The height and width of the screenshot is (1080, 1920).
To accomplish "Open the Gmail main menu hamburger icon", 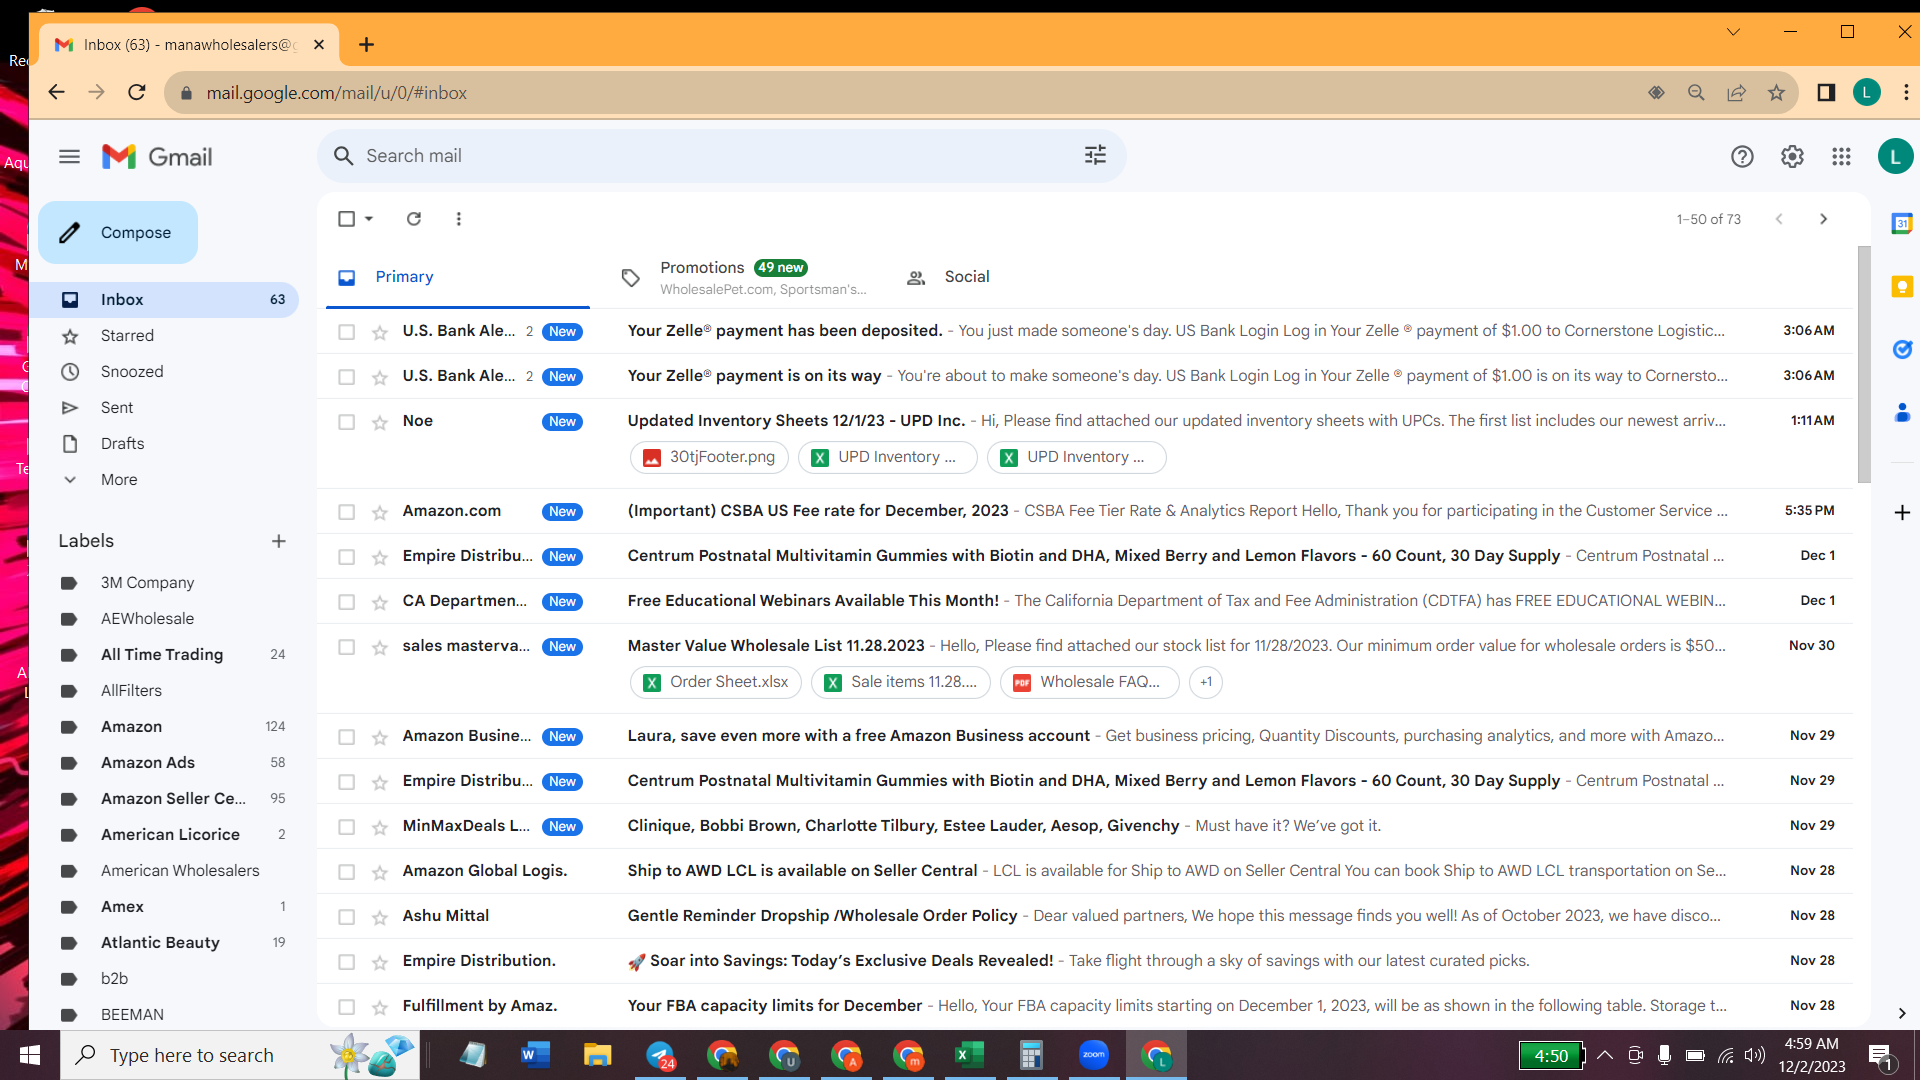I will [x=69, y=157].
